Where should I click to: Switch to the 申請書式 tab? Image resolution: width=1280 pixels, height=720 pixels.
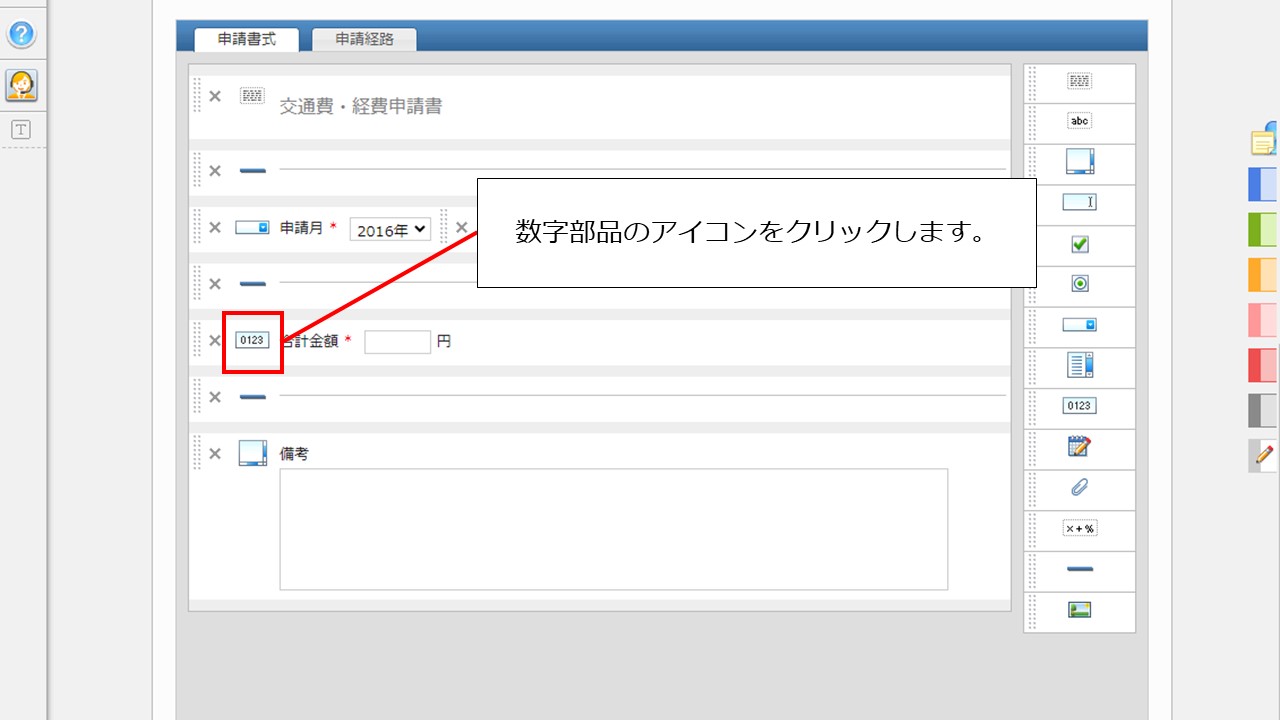point(244,40)
